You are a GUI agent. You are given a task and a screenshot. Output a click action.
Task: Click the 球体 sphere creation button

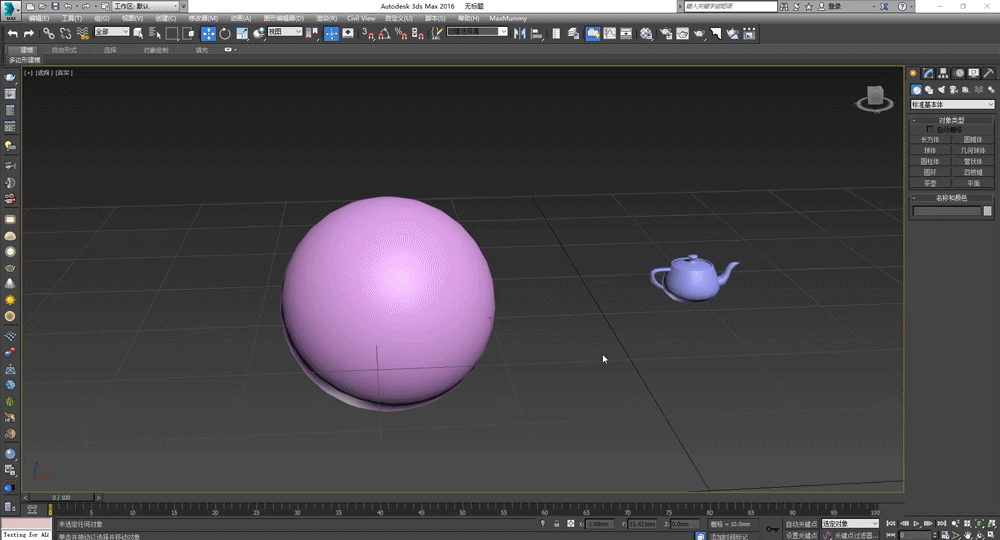930,150
